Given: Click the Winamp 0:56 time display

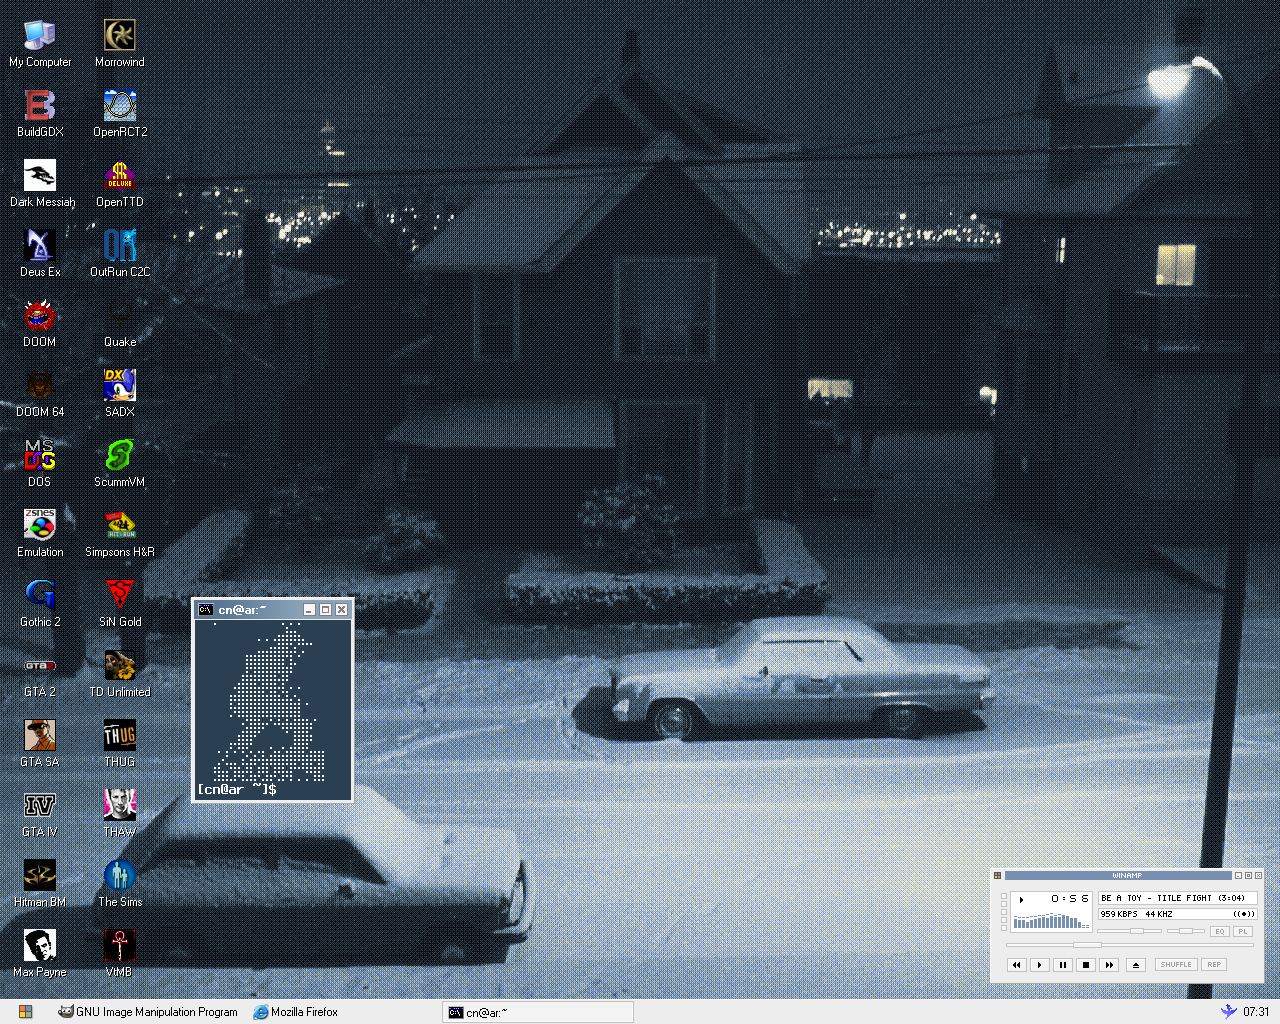Looking at the screenshot, I should [x=1069, y=899].
